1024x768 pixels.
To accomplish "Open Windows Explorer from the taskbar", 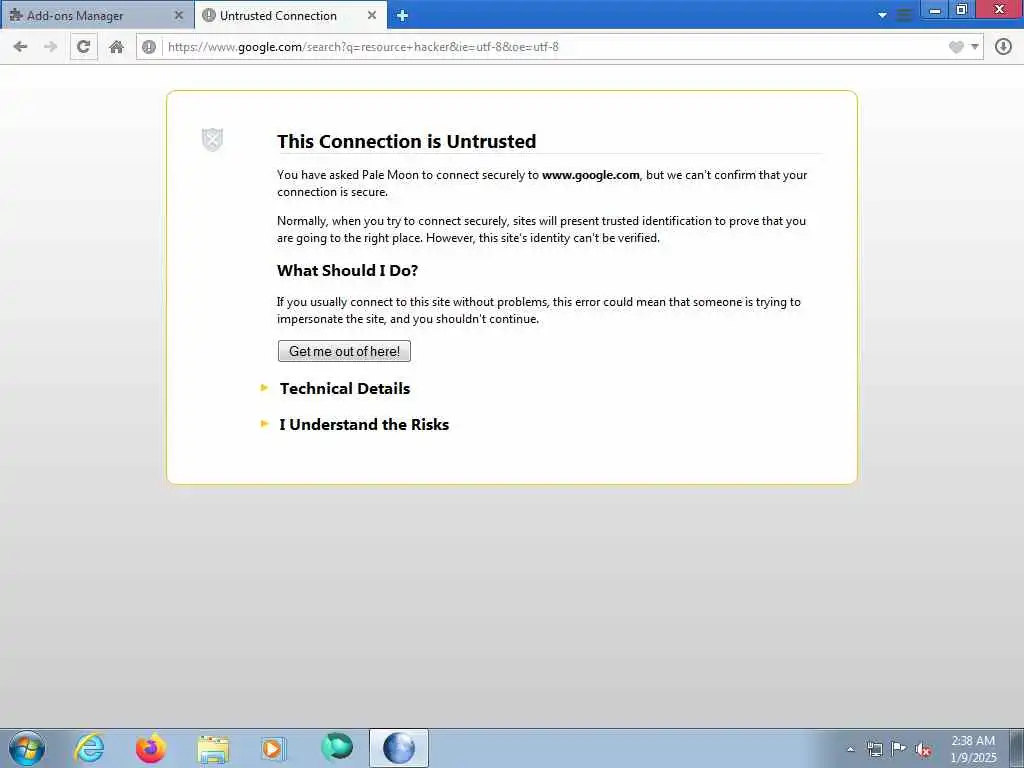I will click(x=213, y=748).
